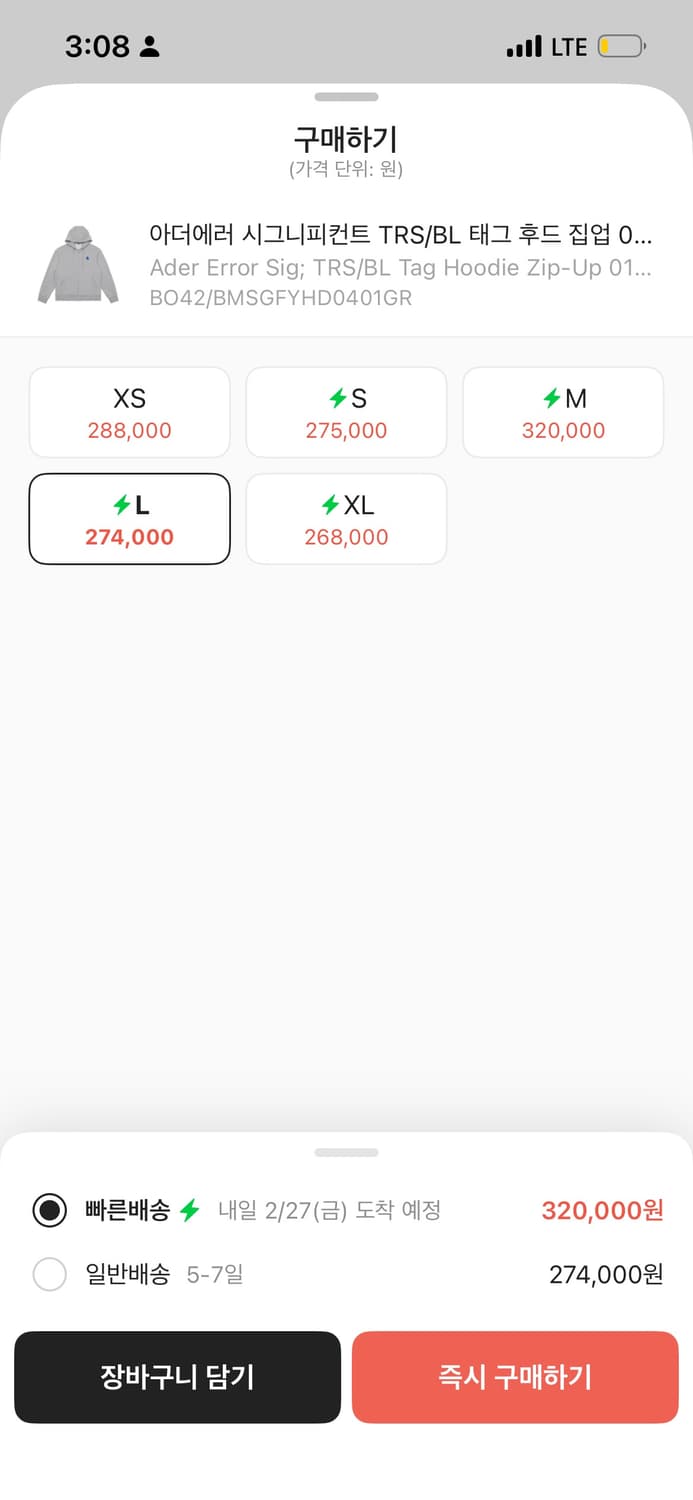The width and height of the screenshot is (693, 1500).
Task: Open the gray hoodie product thumbnail
Action: coord(78,265)
